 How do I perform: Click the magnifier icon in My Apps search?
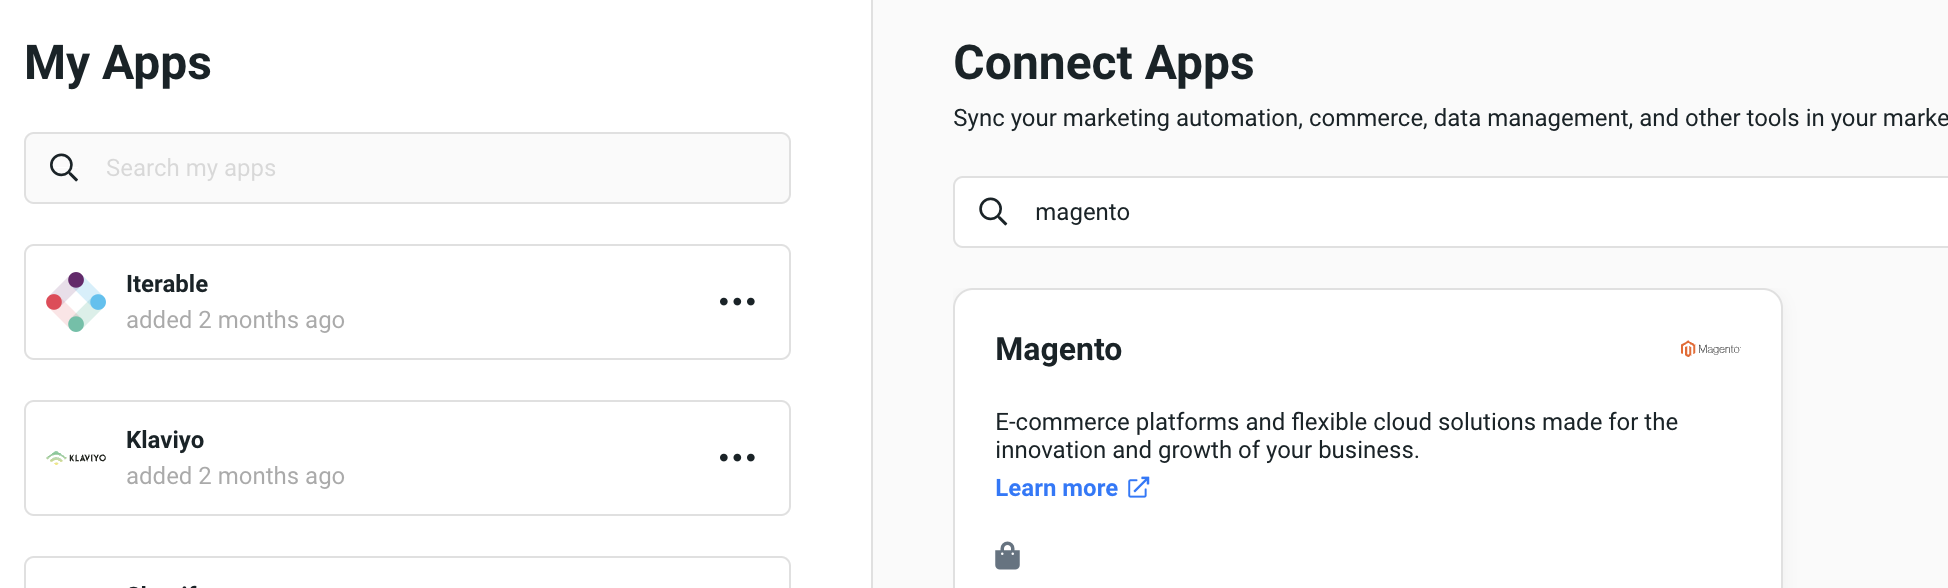pos(64,168)
